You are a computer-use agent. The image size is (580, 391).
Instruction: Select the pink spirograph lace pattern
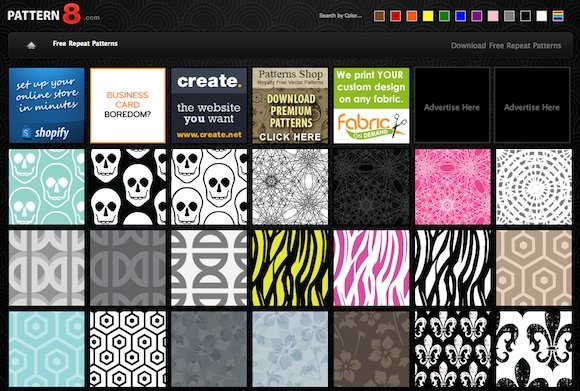tap(453, 187)
